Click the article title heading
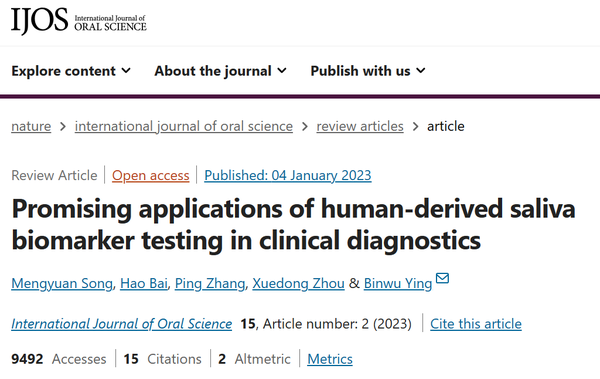The height and width of the screenshot is (379, 600). (293, 225)
